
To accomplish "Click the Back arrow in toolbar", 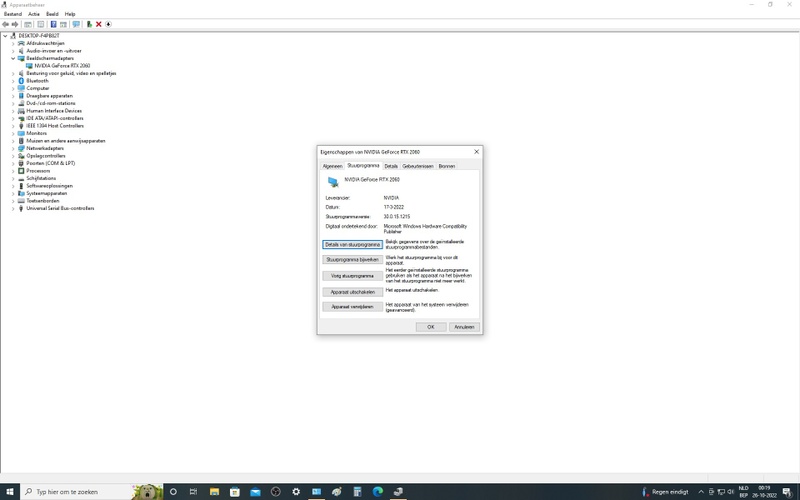I will coord(6,24).
